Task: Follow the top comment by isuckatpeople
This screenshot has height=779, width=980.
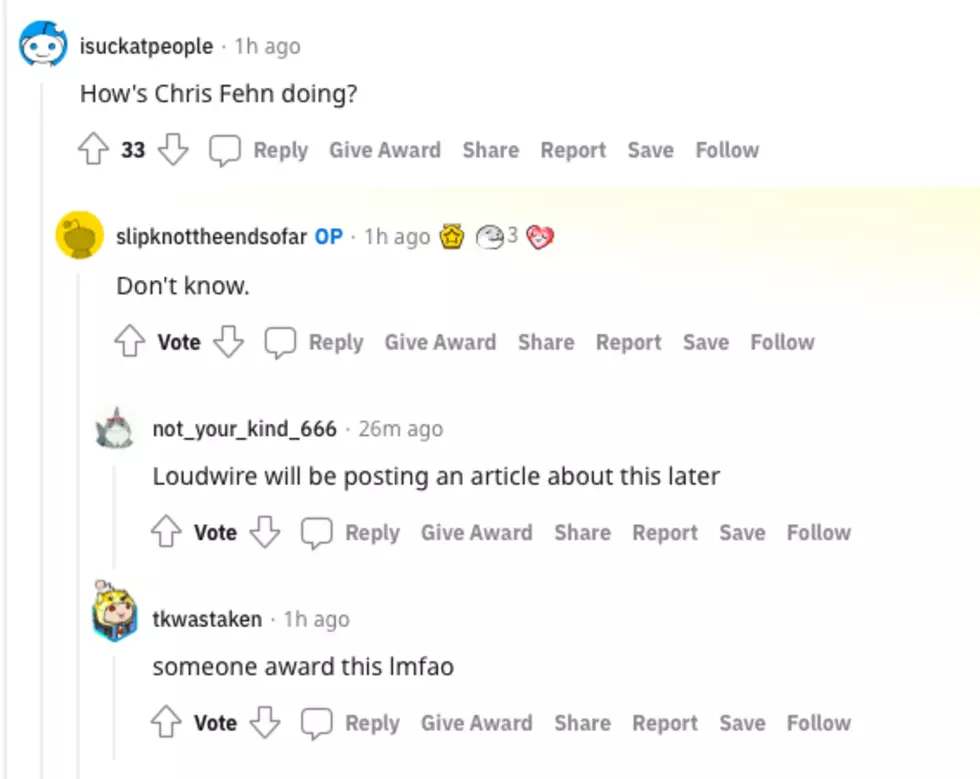Action: pos(728,150)
